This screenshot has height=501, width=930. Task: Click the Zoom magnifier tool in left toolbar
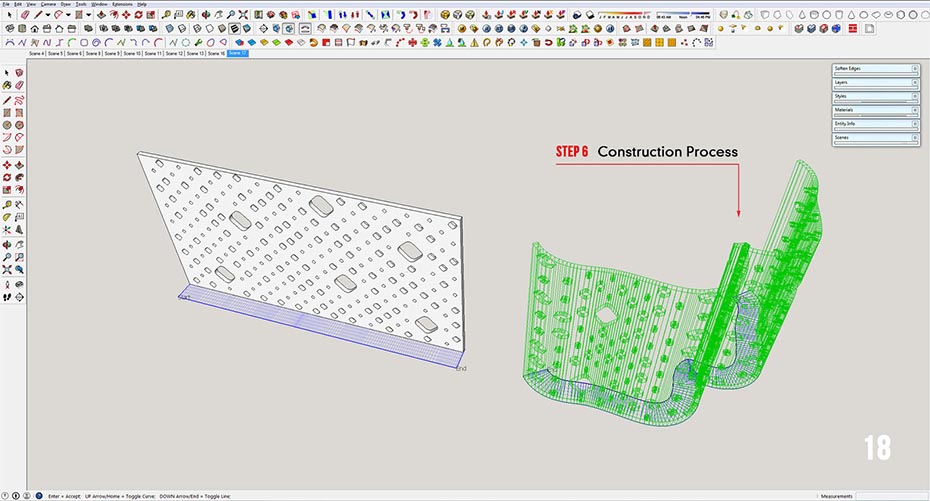7,256
